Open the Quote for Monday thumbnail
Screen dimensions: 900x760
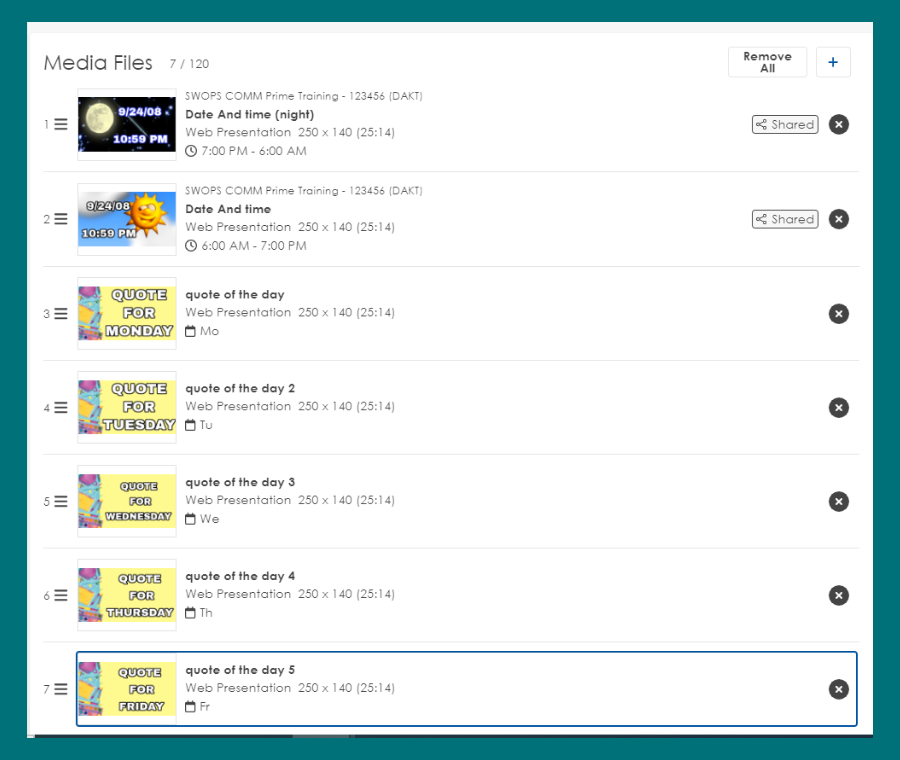click(127, 313)
